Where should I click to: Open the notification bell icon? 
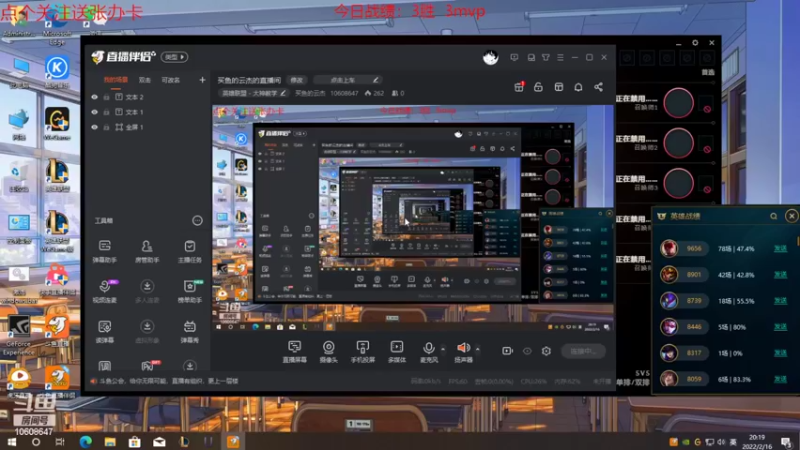578,87
